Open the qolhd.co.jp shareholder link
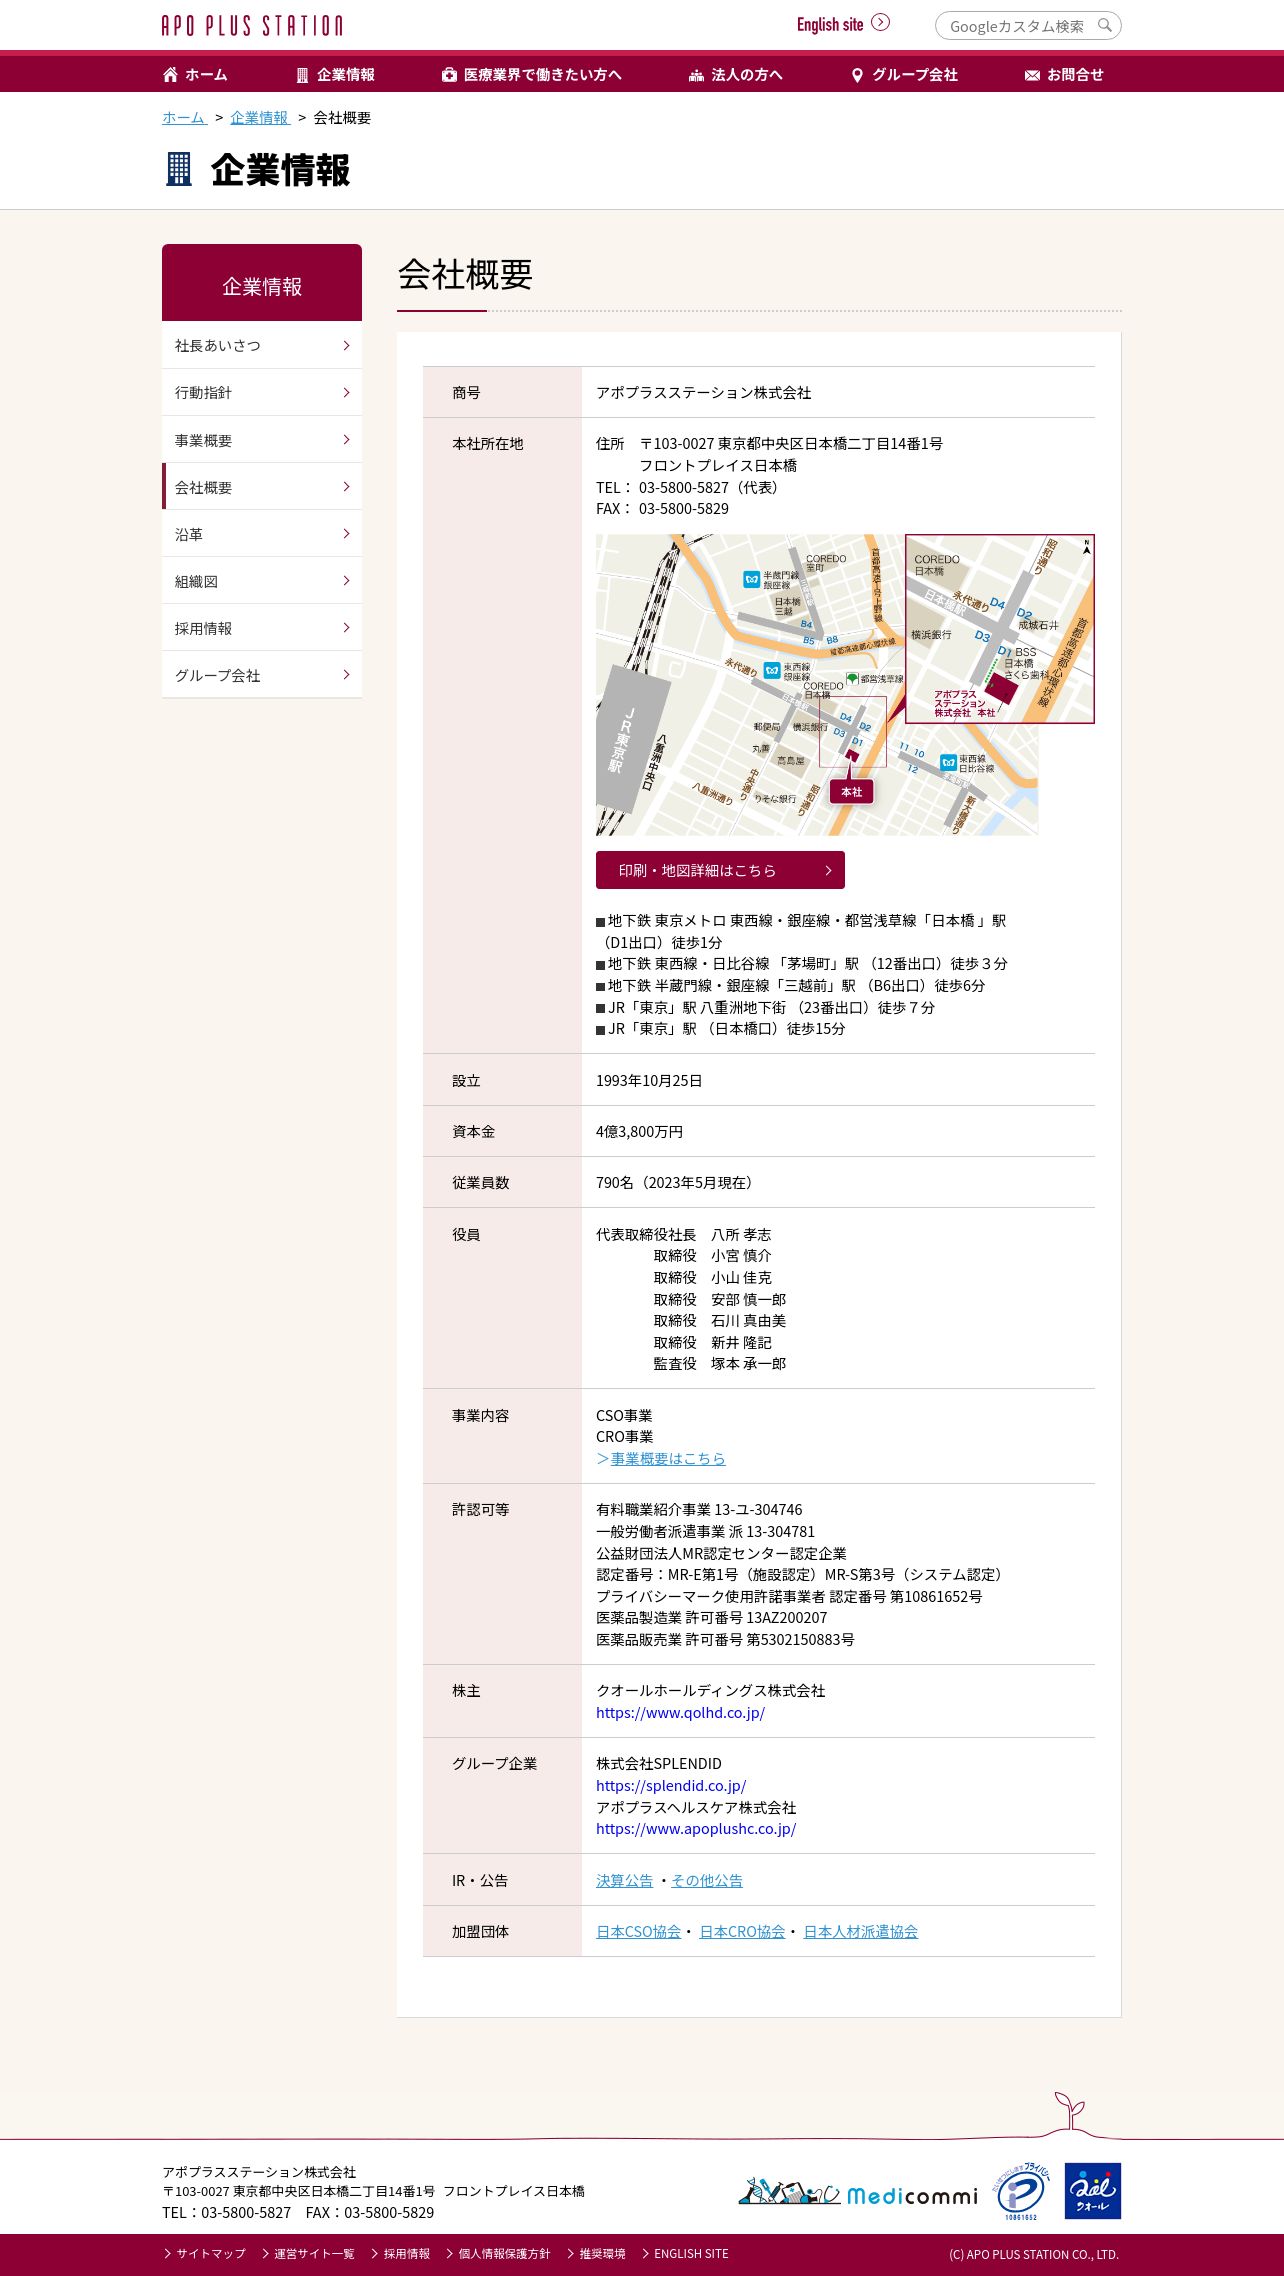Image resolution: width=1284 pixels, height=2276 pixels. [x=680, y=1713]
